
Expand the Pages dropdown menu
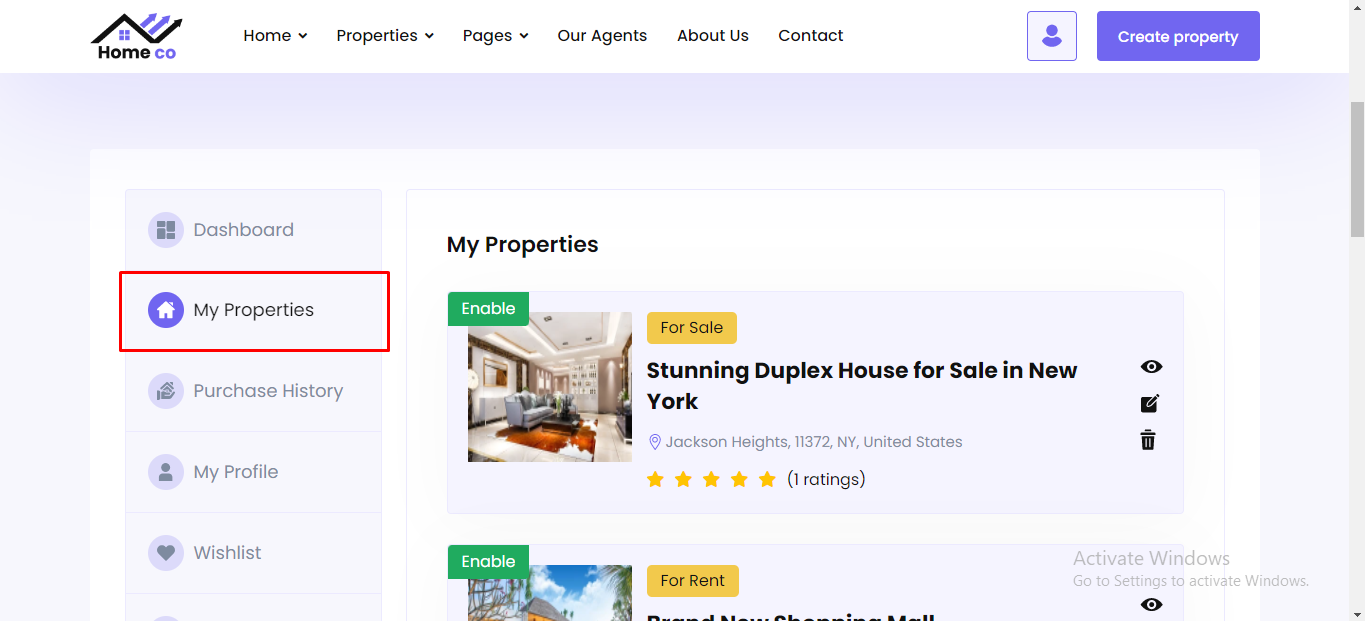pos(495,36)
